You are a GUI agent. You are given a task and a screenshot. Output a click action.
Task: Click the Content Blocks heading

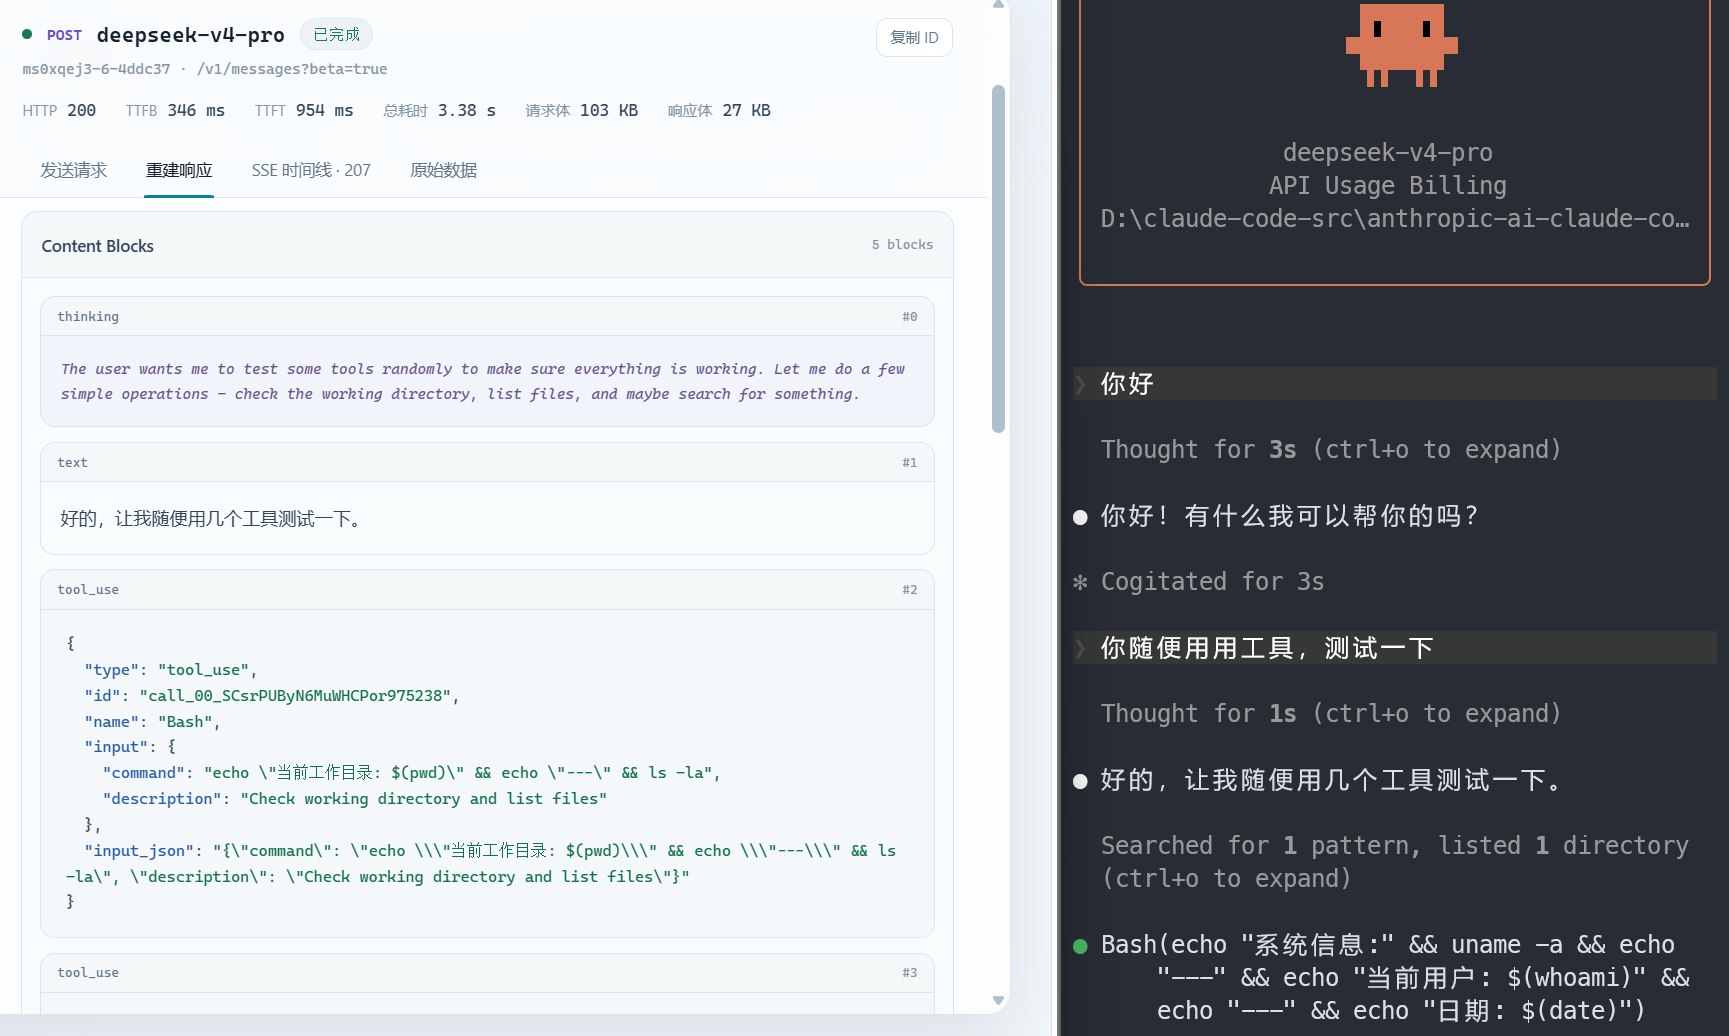[x=98, y=246]
